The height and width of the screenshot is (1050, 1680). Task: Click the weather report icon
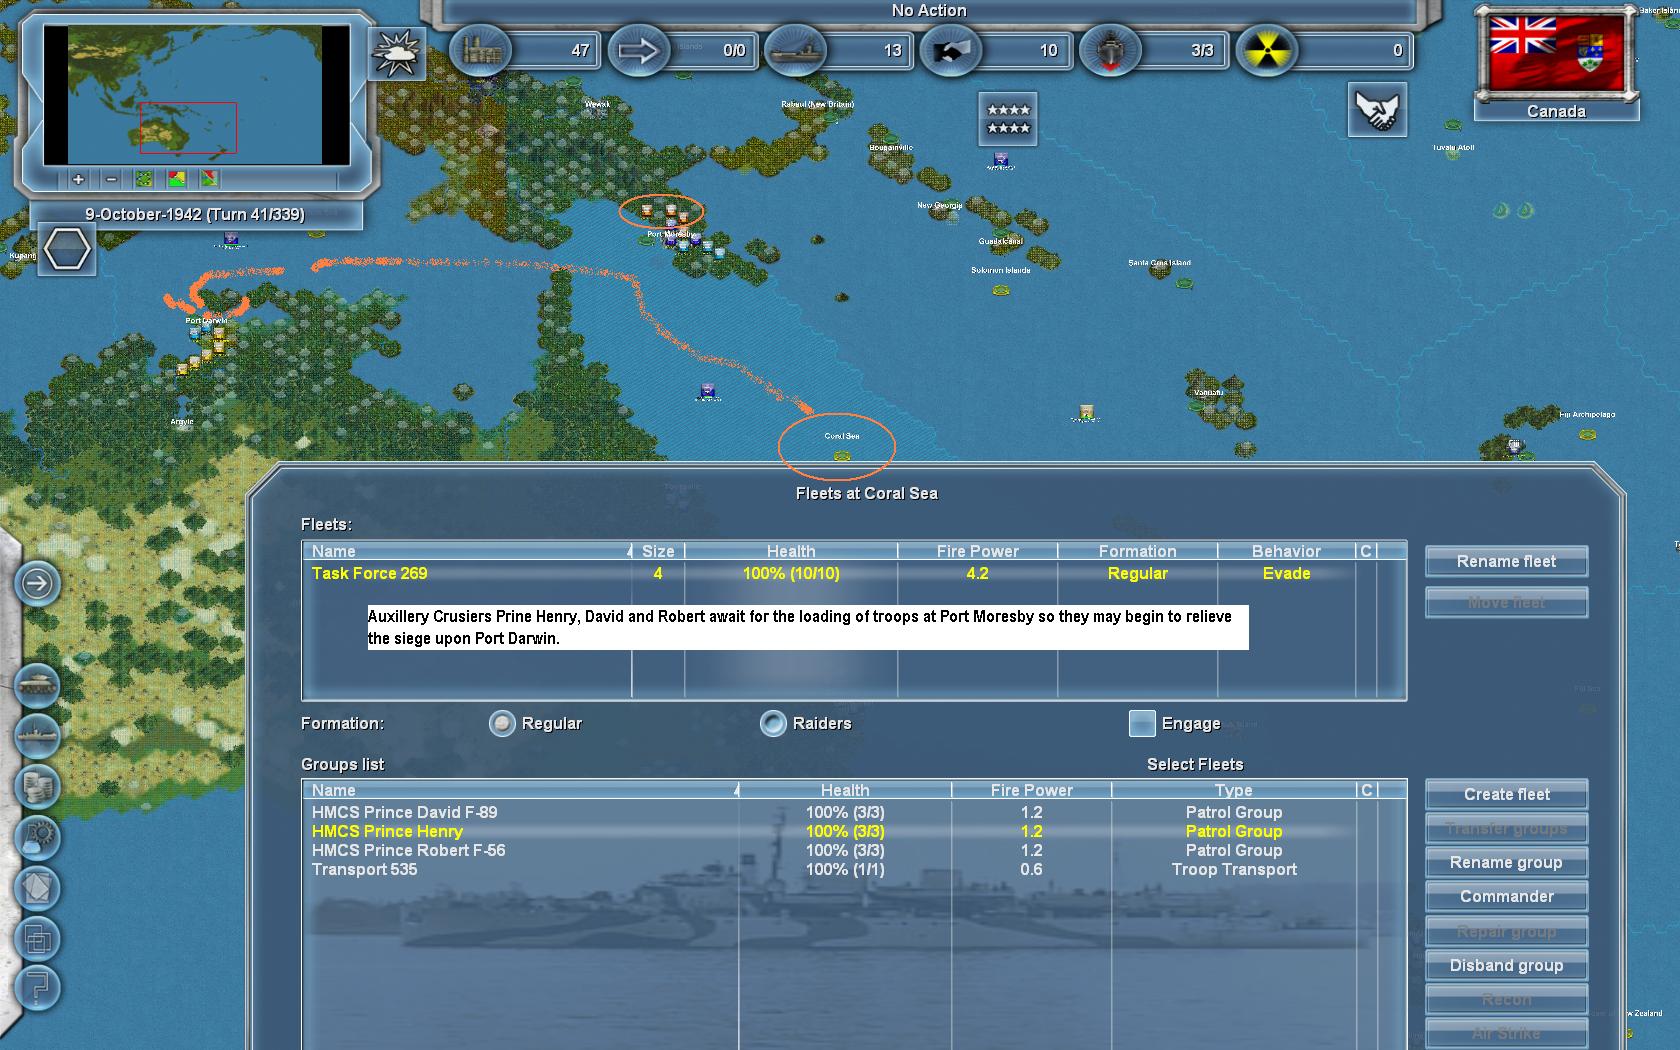coord(396,53)
